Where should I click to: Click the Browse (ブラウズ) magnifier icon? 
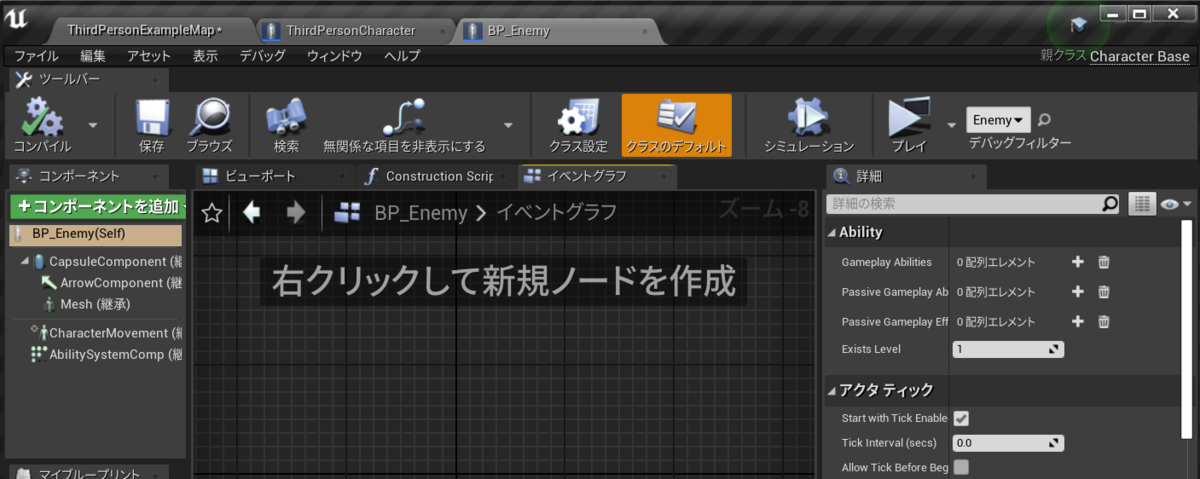click(x=209, y=117)
